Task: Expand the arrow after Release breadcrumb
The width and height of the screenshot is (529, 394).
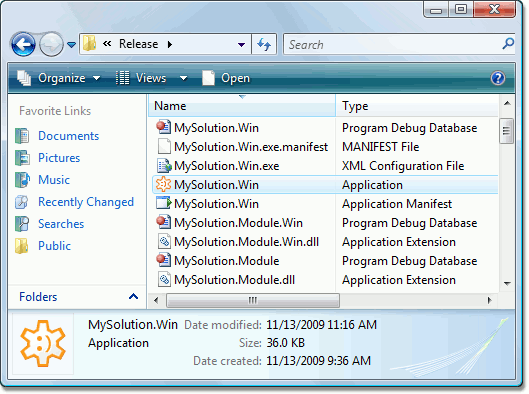Action: 170,44
